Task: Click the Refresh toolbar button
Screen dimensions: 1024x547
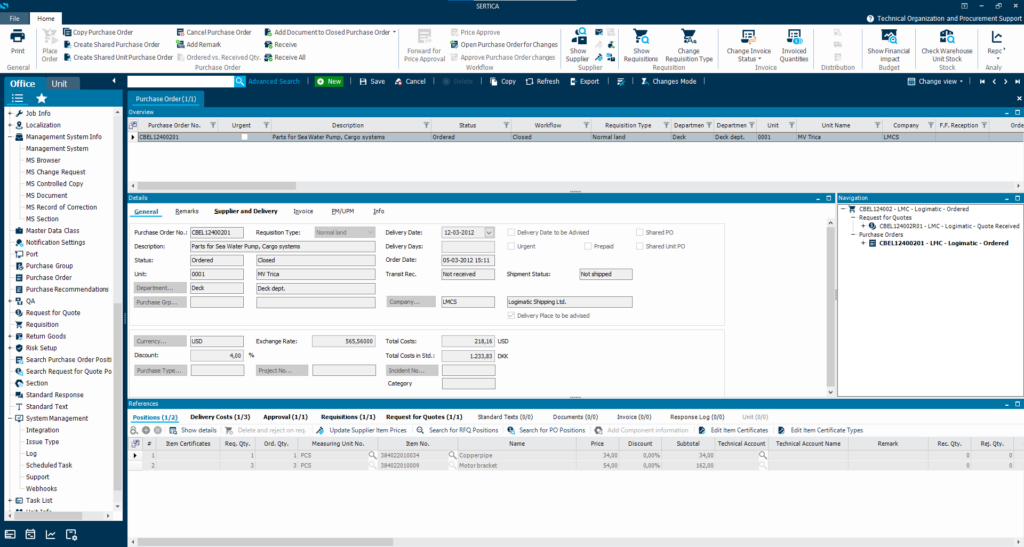Action: pyautogui.click(x=542, y=82)
